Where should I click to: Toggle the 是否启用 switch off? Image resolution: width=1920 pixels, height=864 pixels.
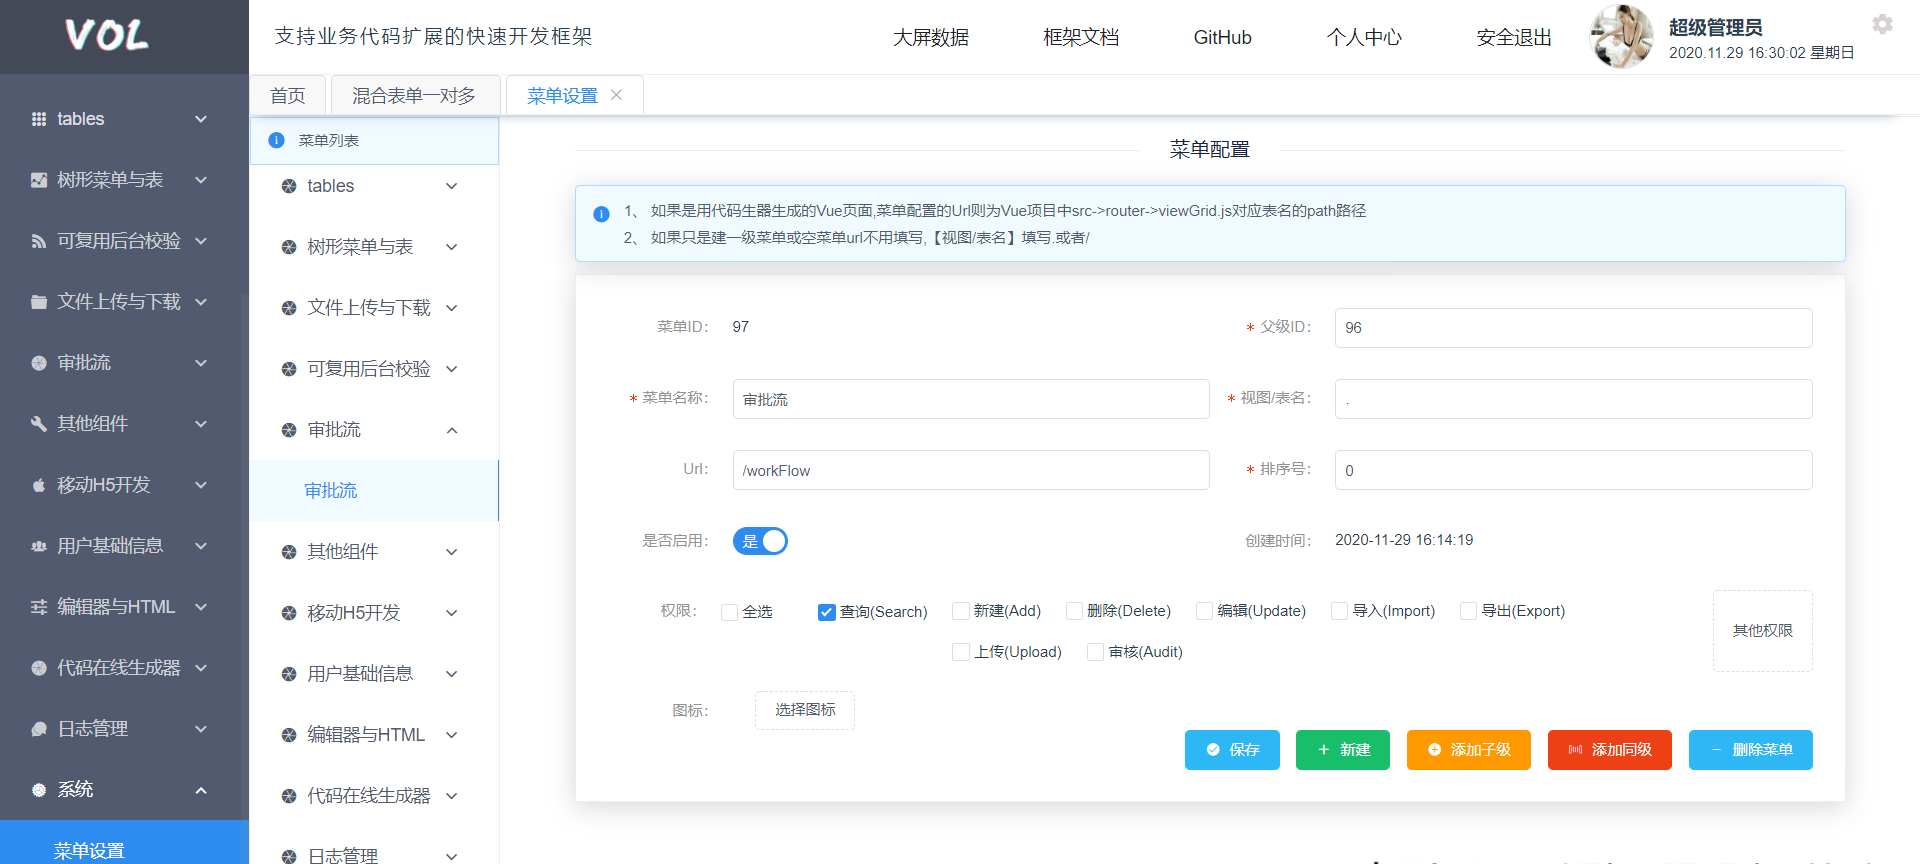760,541
